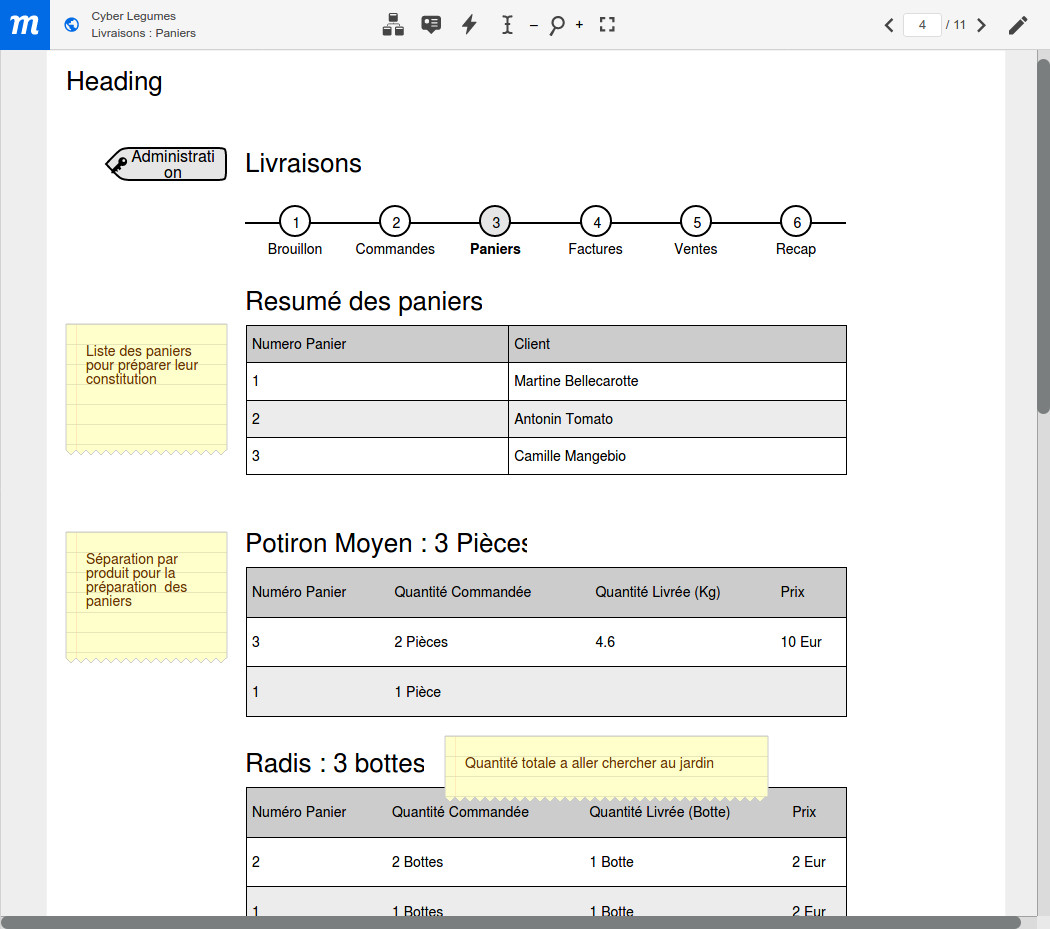Go to the next page arrow
Screen dimensions: 1050x929
(981, 25)
